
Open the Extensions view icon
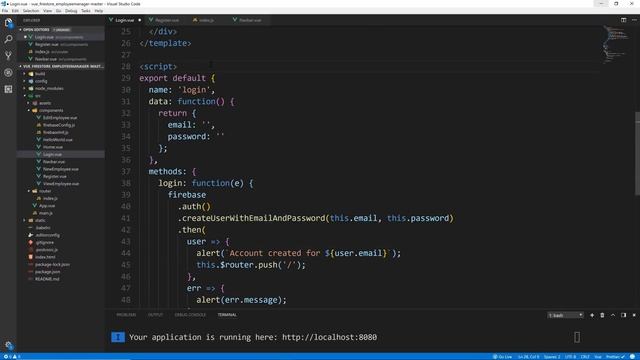(8, 89)
